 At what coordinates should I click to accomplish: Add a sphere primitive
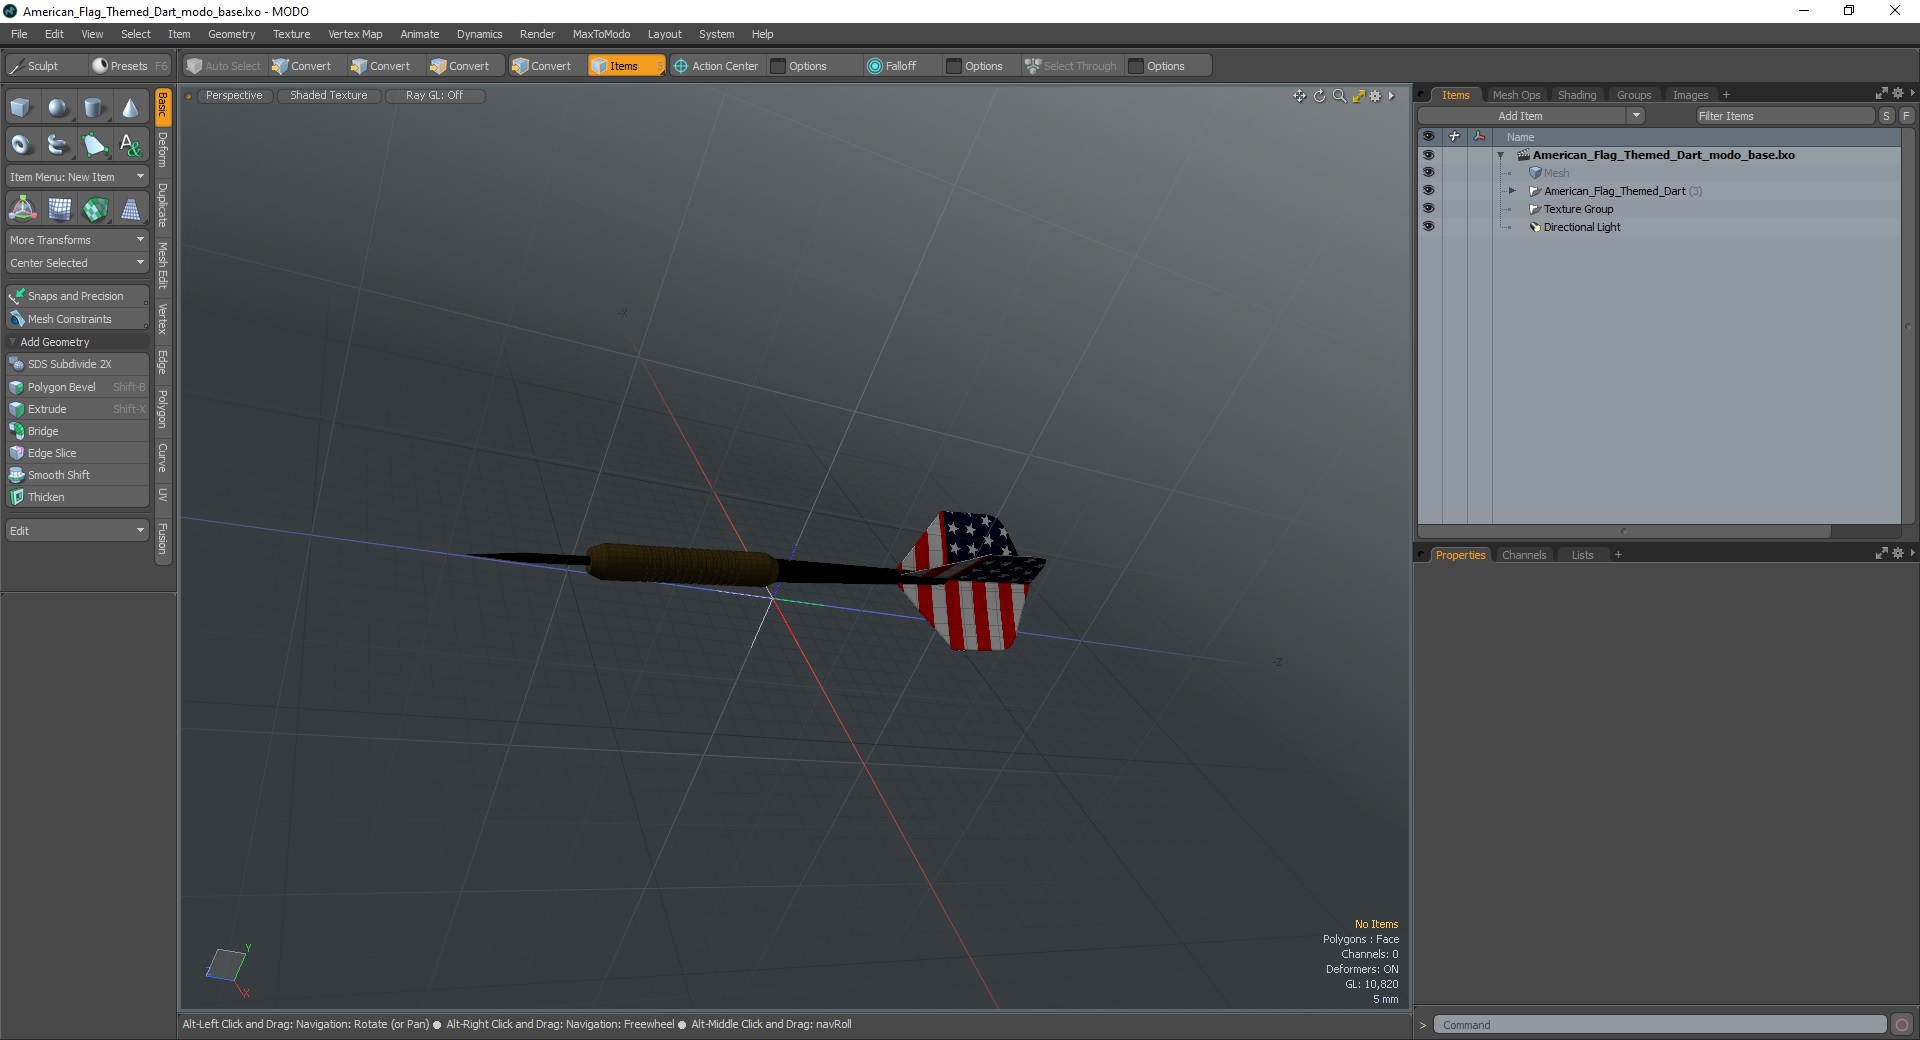tap(58, 108)
